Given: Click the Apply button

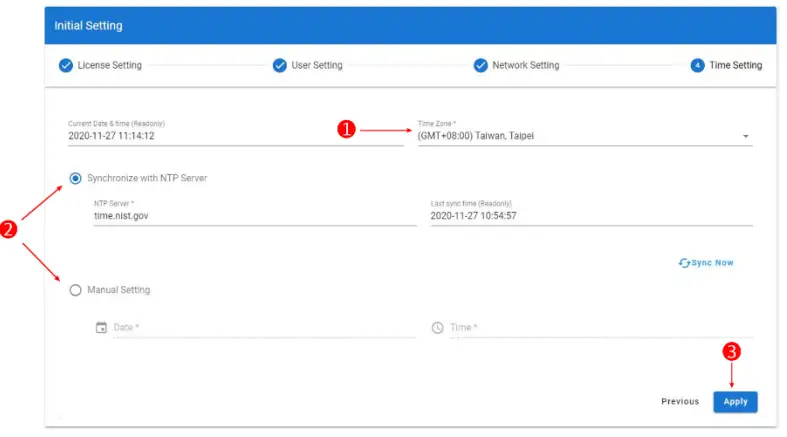Looking at the screenshot, I should click(x=735, y=402).
